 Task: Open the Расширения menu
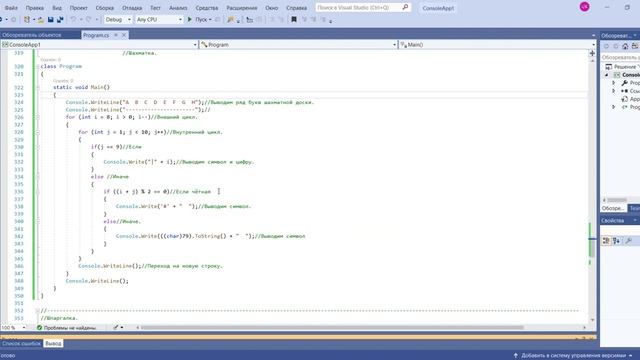click(242, 8)
